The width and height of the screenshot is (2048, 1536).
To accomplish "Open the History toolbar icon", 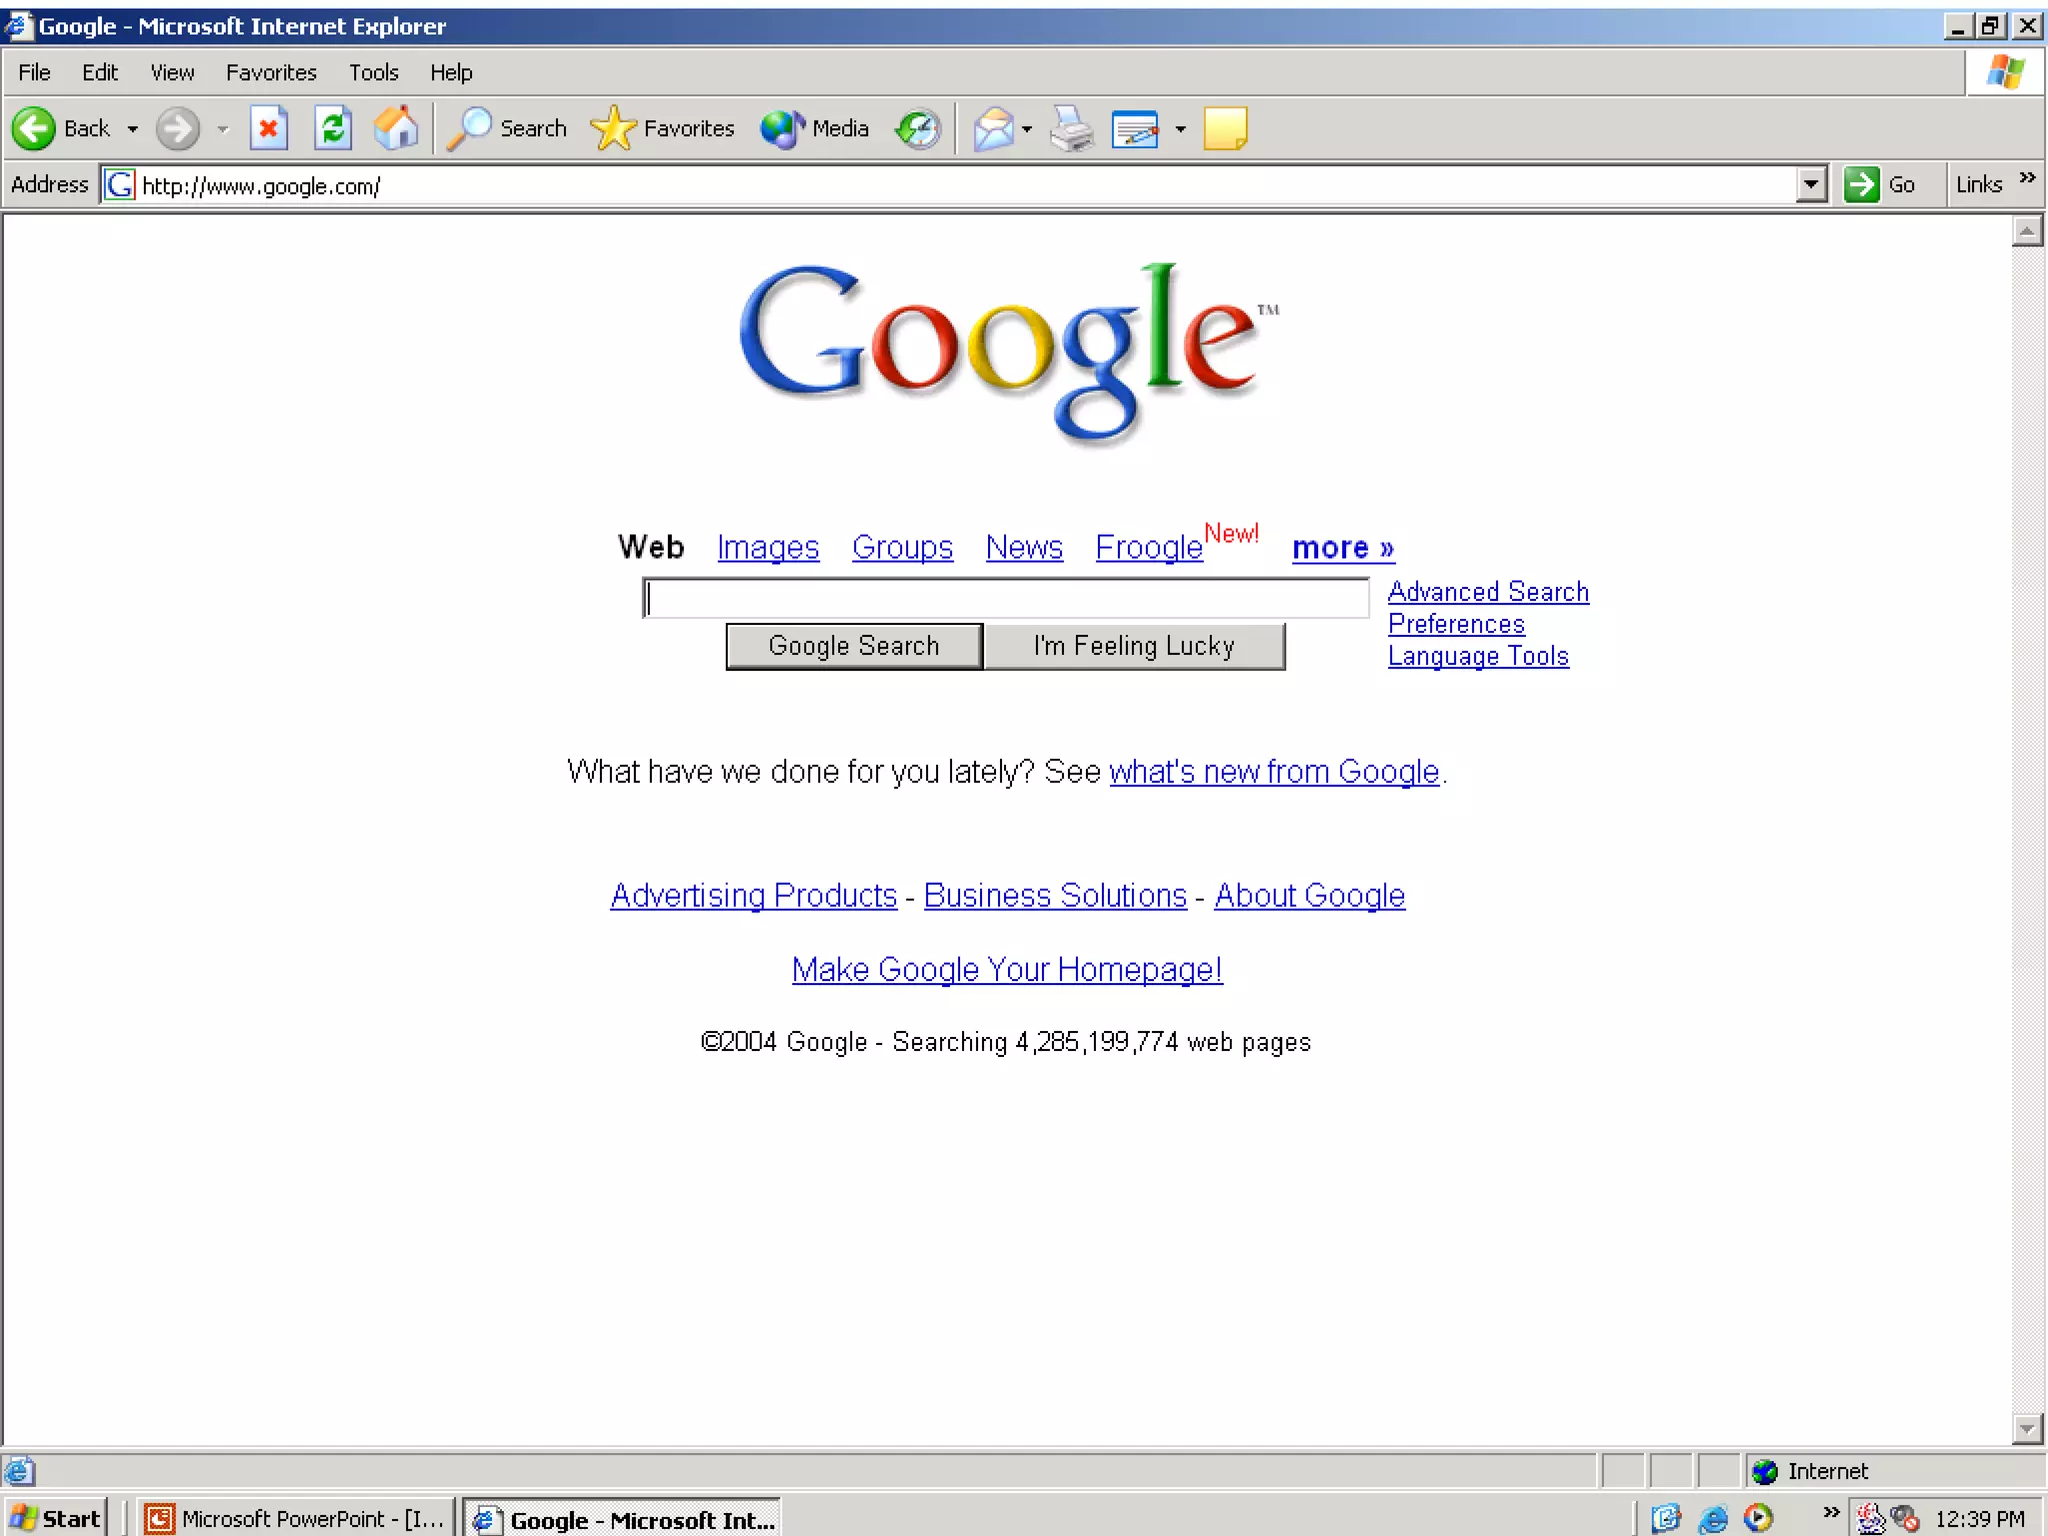I will pos(918,129).
